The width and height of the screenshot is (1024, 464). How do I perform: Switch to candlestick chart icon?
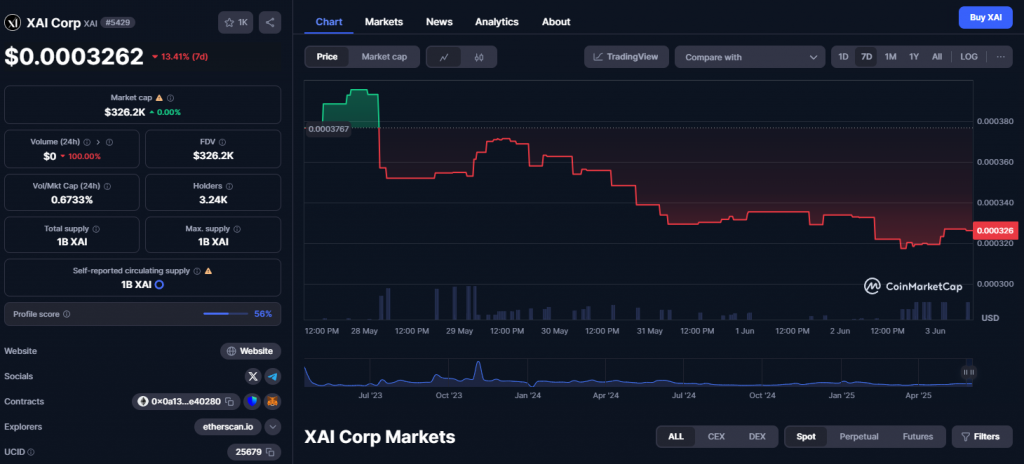pyautogui.click(x=479, y=57)
